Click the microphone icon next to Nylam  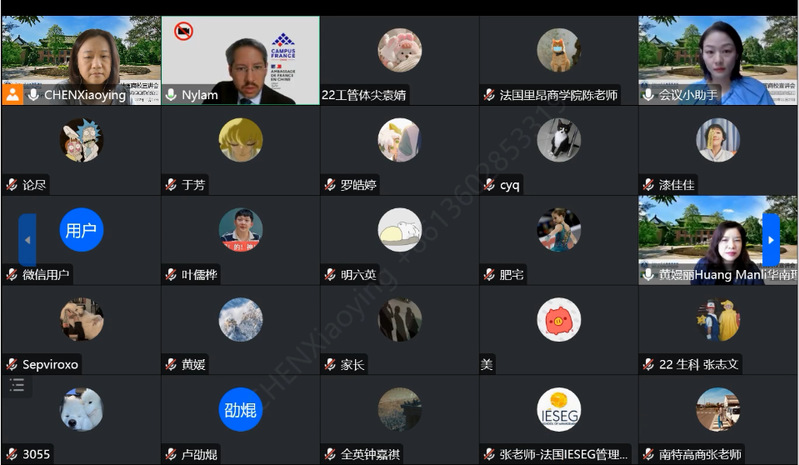172,95
